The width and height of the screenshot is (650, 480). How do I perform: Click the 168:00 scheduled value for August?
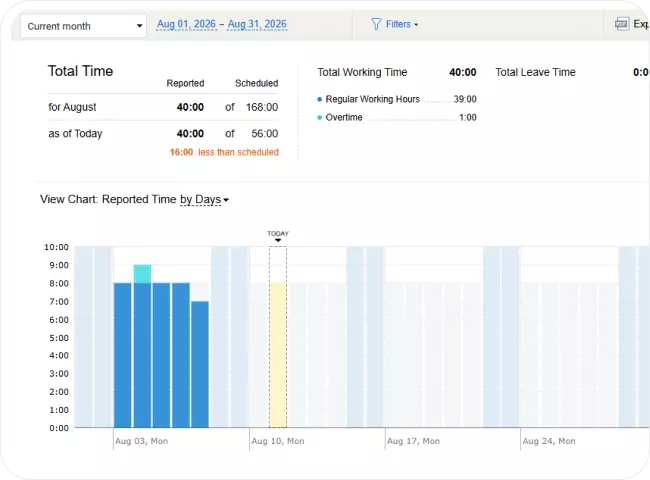click(262, 107)
